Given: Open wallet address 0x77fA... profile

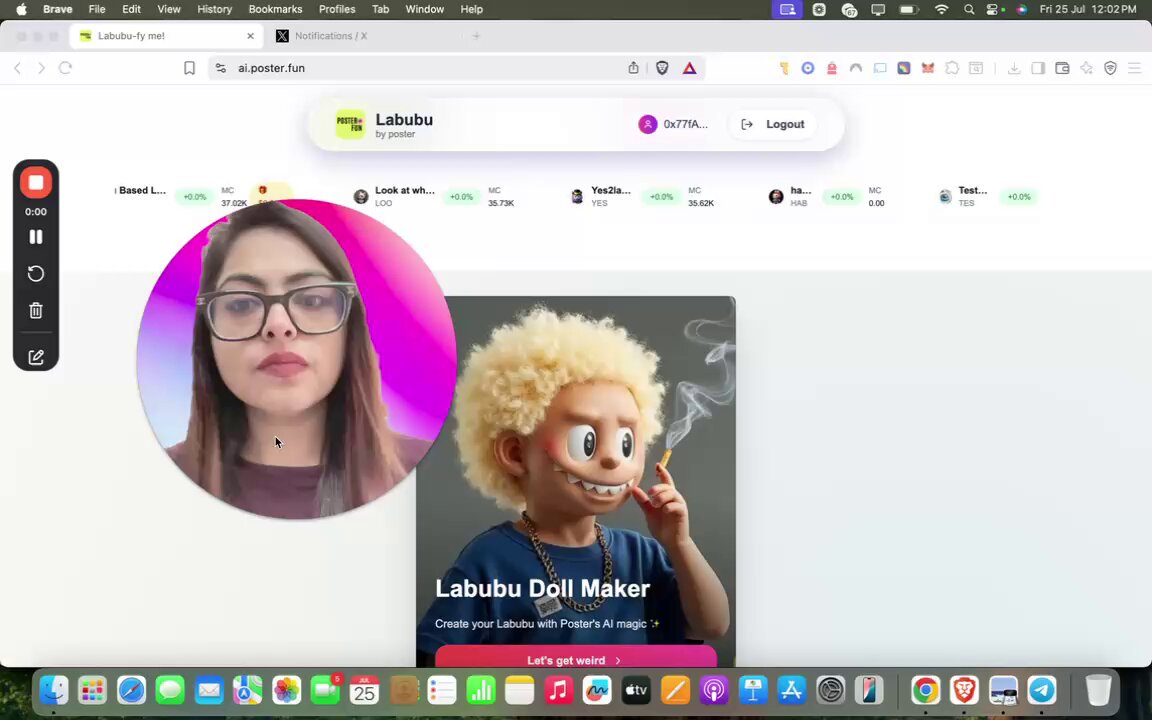Looking at the screenshot, I should [673, 124].
